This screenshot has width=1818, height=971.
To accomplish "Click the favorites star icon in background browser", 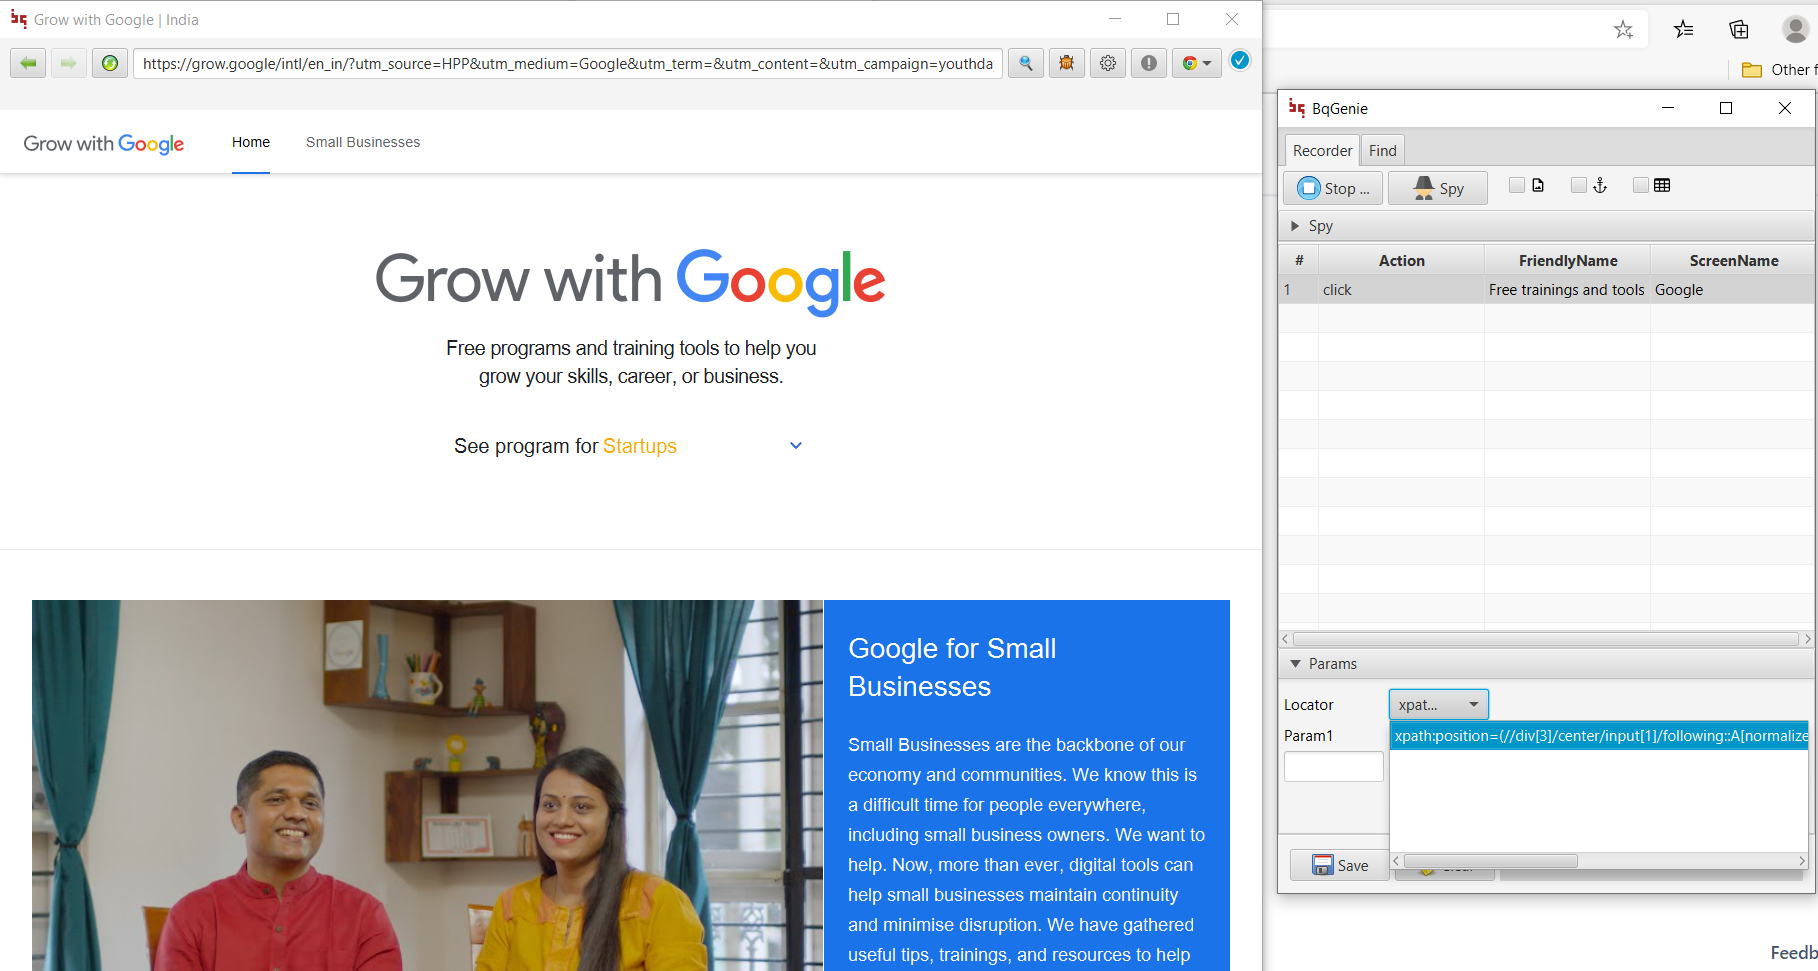I will (1623, 30).
